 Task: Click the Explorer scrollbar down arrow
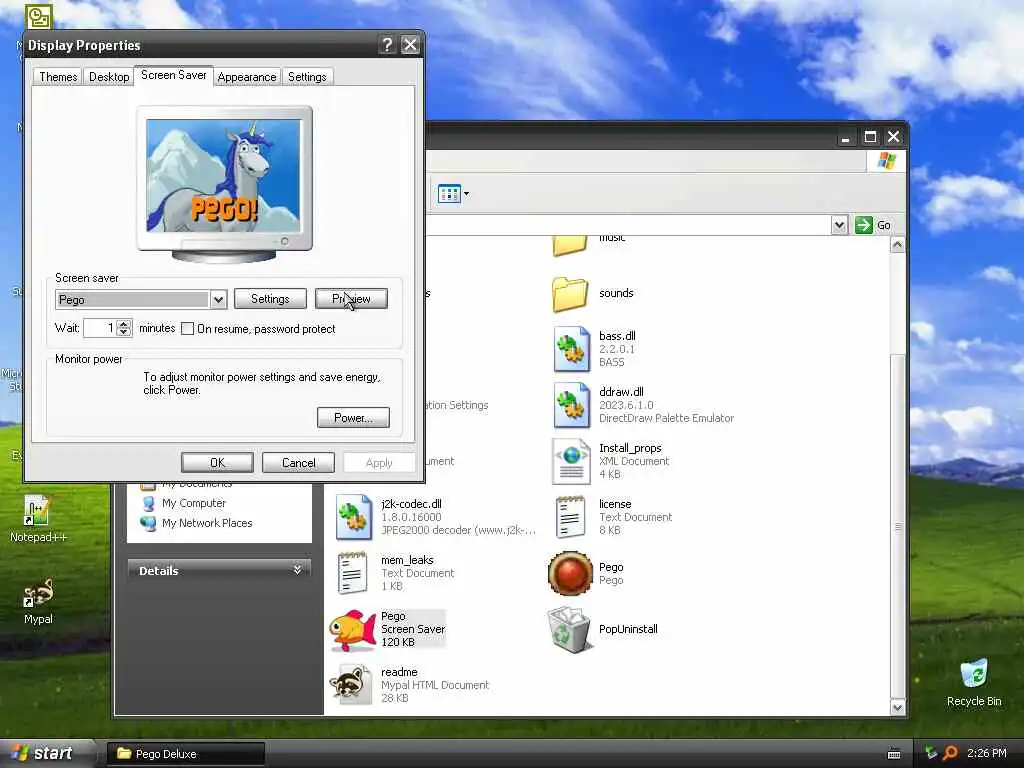tap(897, 707)
